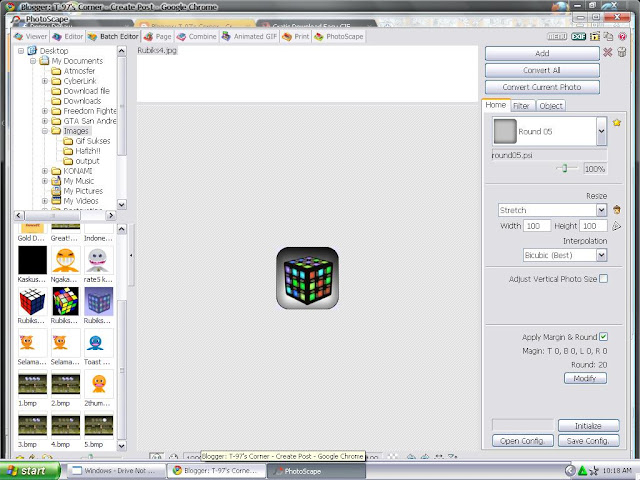Expand the KONAMI folder node
This screenshot has height=480, width=640.
point(45,171)
